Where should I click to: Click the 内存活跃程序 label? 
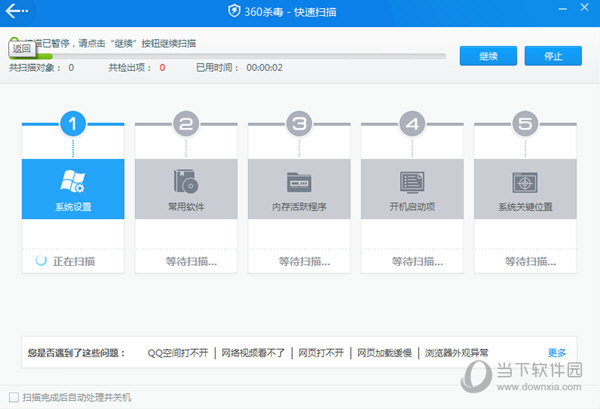tap(299, 207)
